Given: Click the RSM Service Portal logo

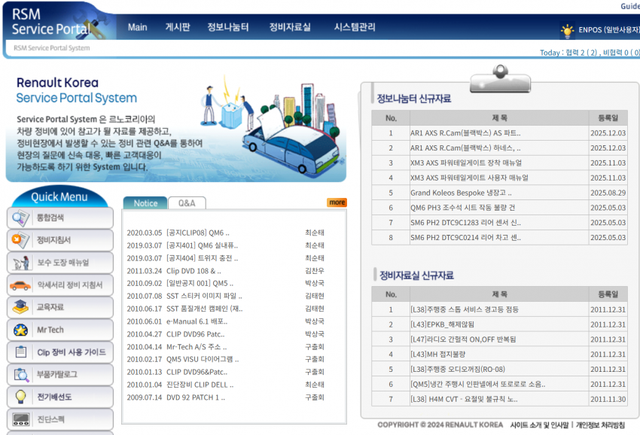Looking at the screenshot, I should 48,22.
